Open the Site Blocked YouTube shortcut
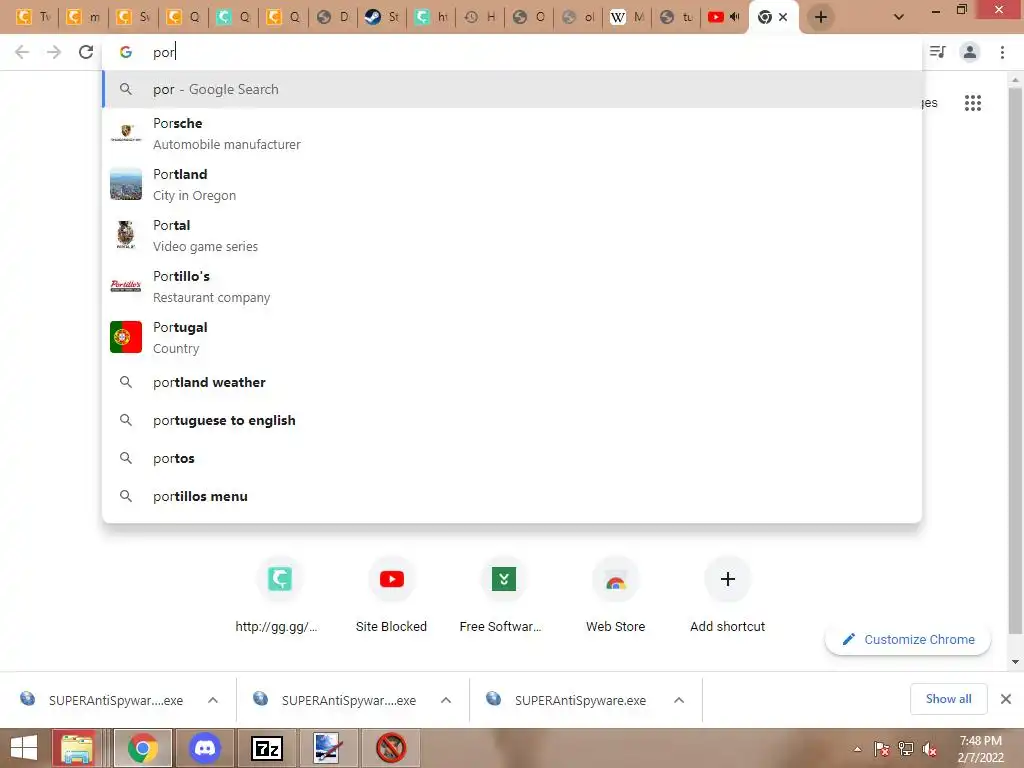The height and width of the screenshot is (768, 1024). pos(391,594)
